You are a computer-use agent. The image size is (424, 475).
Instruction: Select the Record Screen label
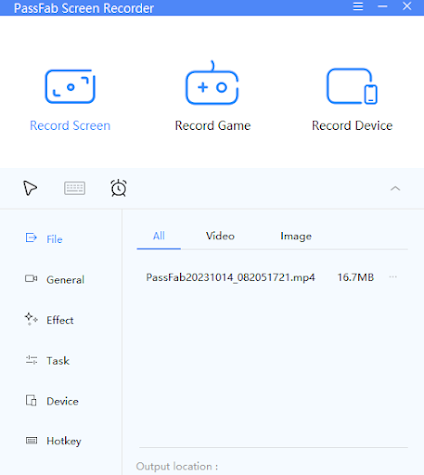point(70,126)
